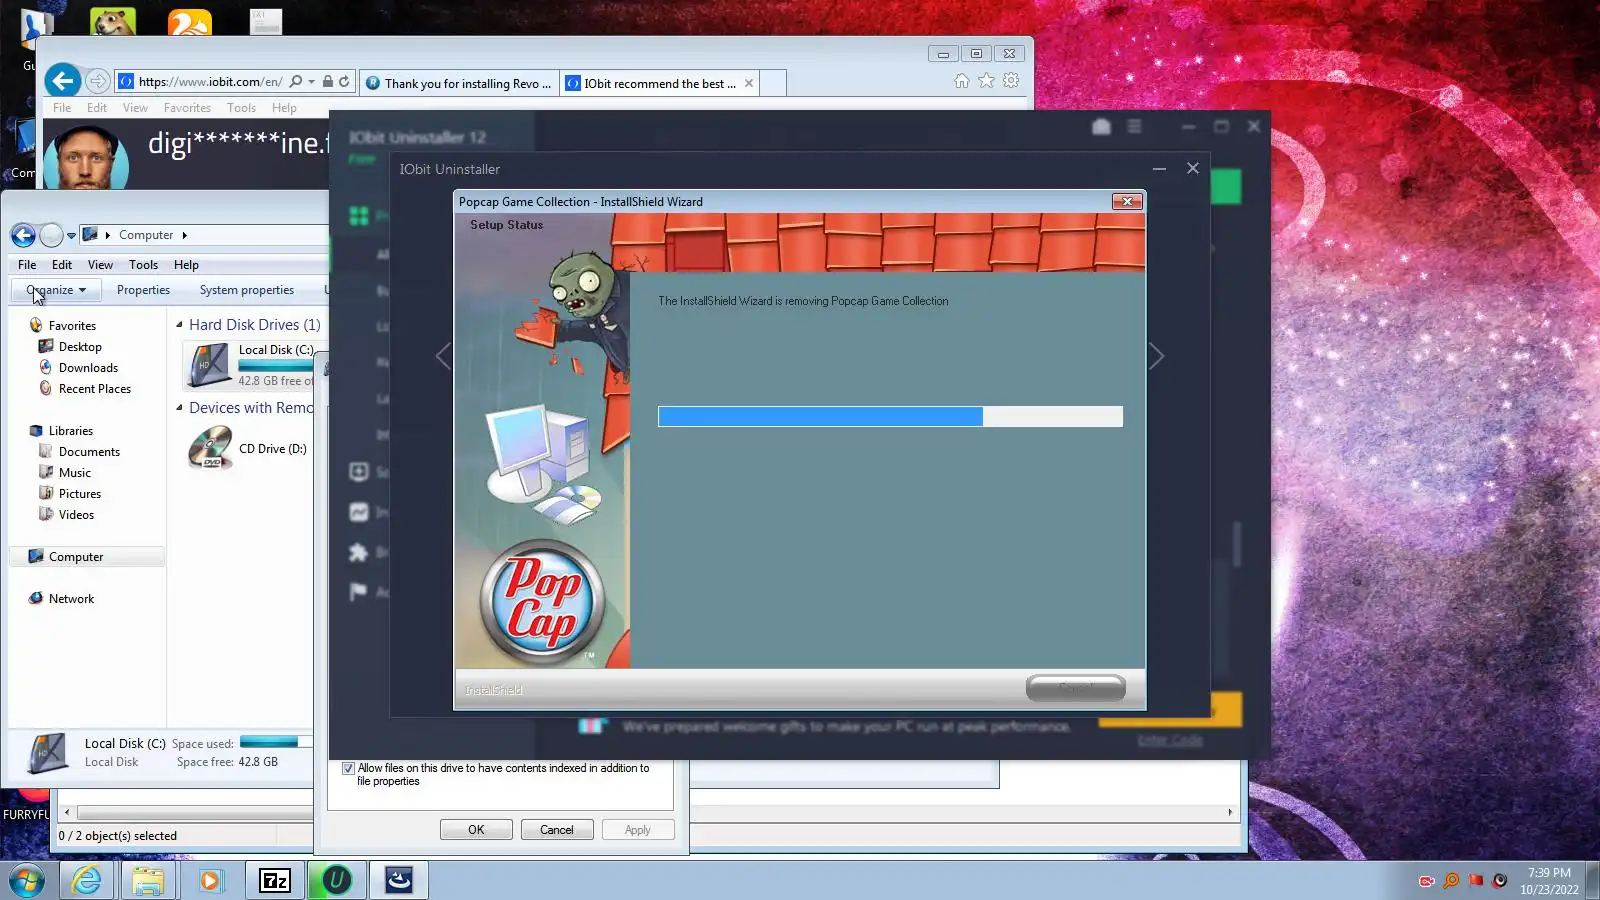This screenshot has width=1600, height=900.
Task: Open the View menu in Explorer window
Action: coord(100,265)
